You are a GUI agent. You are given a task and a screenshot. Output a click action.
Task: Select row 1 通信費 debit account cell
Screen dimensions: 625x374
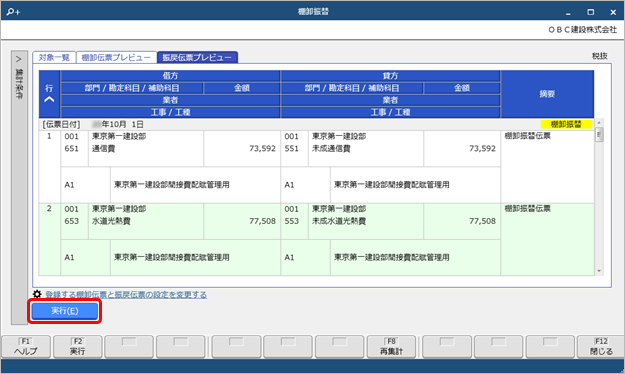click(x=145, y=148)
